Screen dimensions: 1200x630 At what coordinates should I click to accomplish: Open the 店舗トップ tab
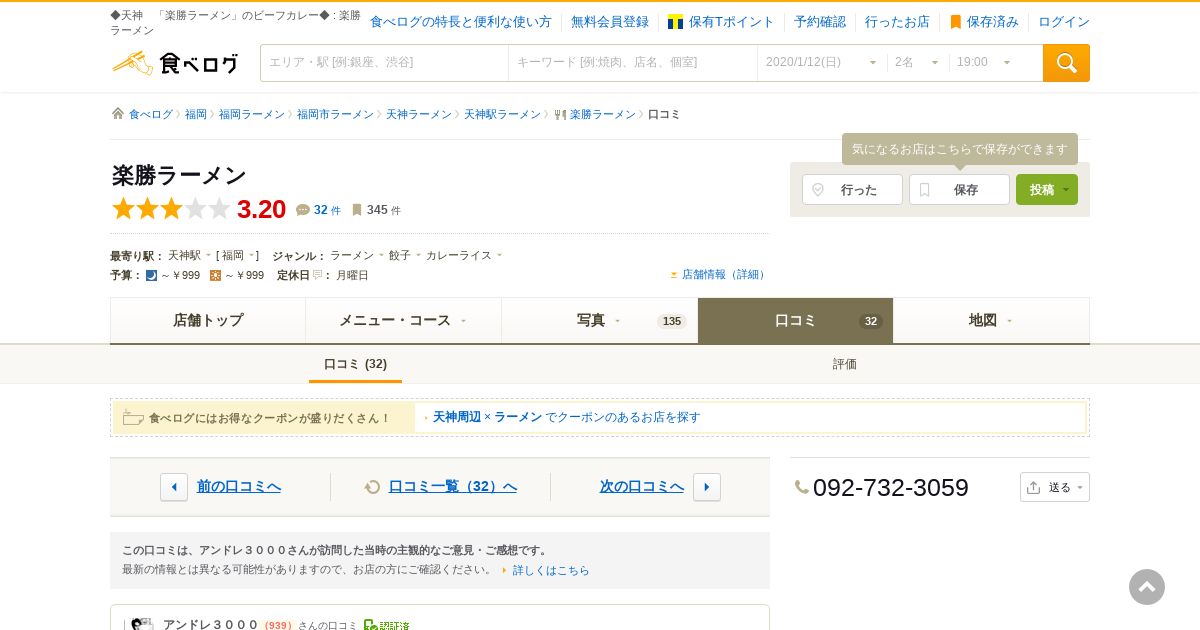pos(208,320)
